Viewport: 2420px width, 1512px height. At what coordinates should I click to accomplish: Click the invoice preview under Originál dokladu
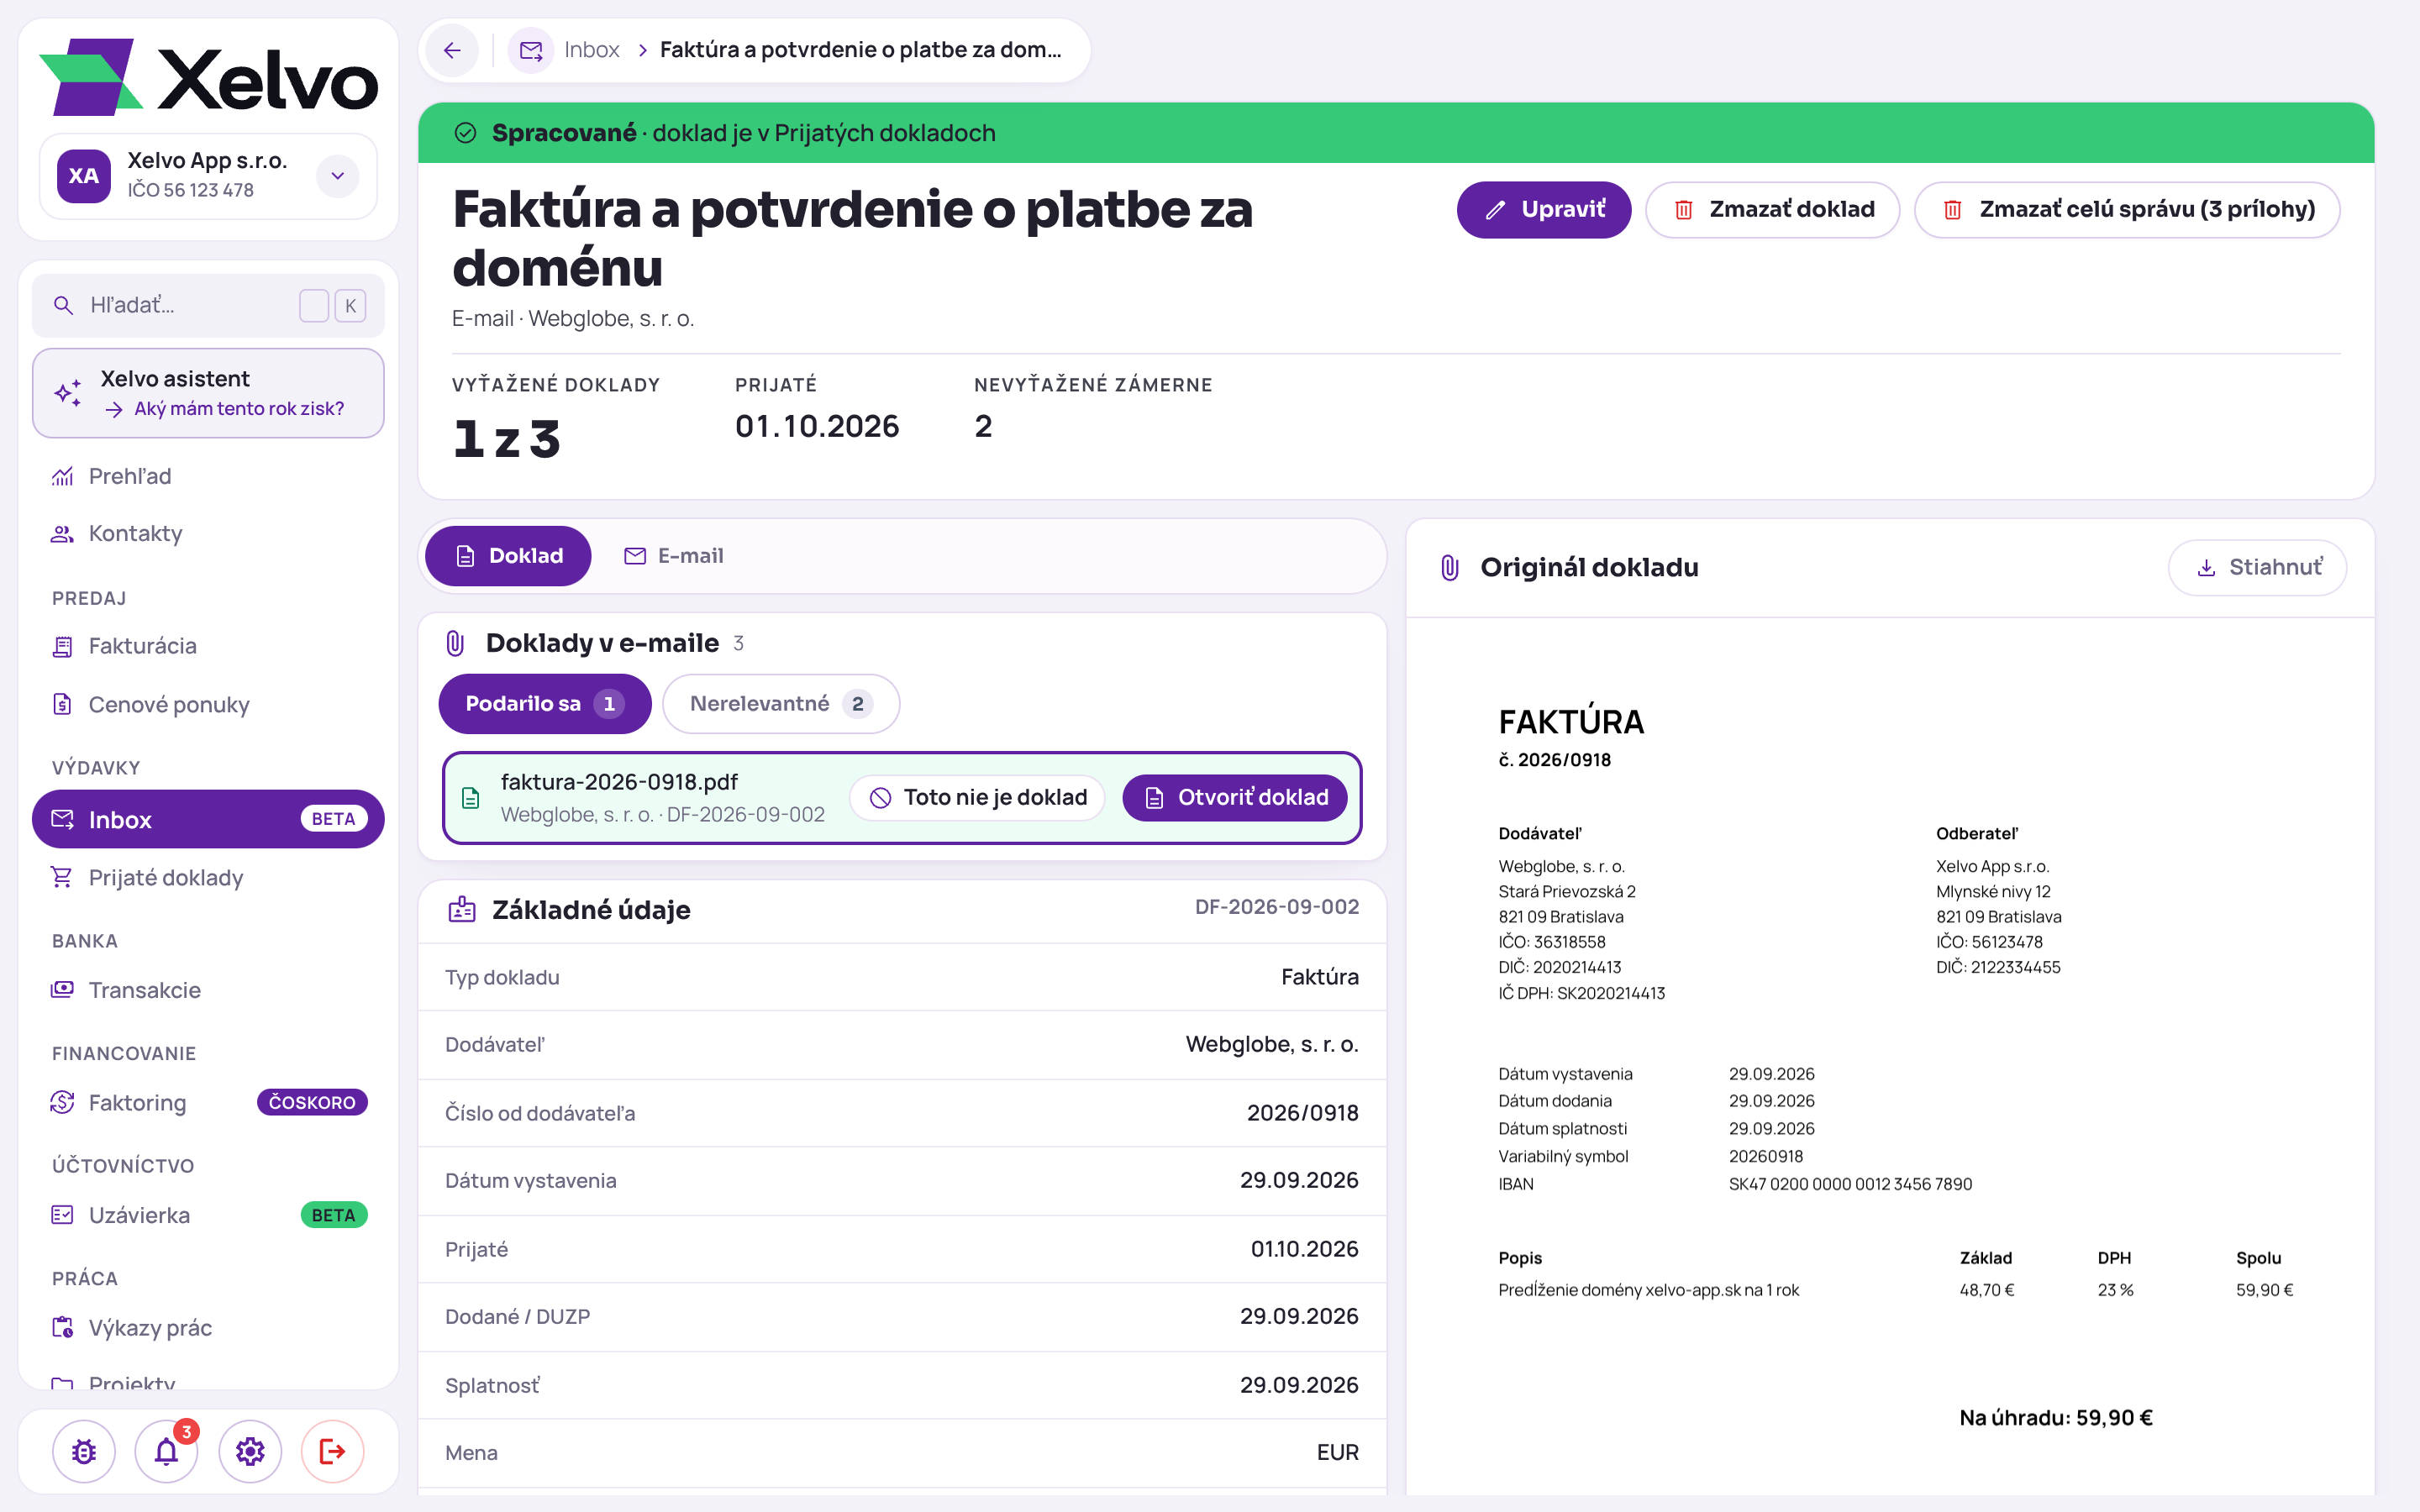click(1890, 1057)
